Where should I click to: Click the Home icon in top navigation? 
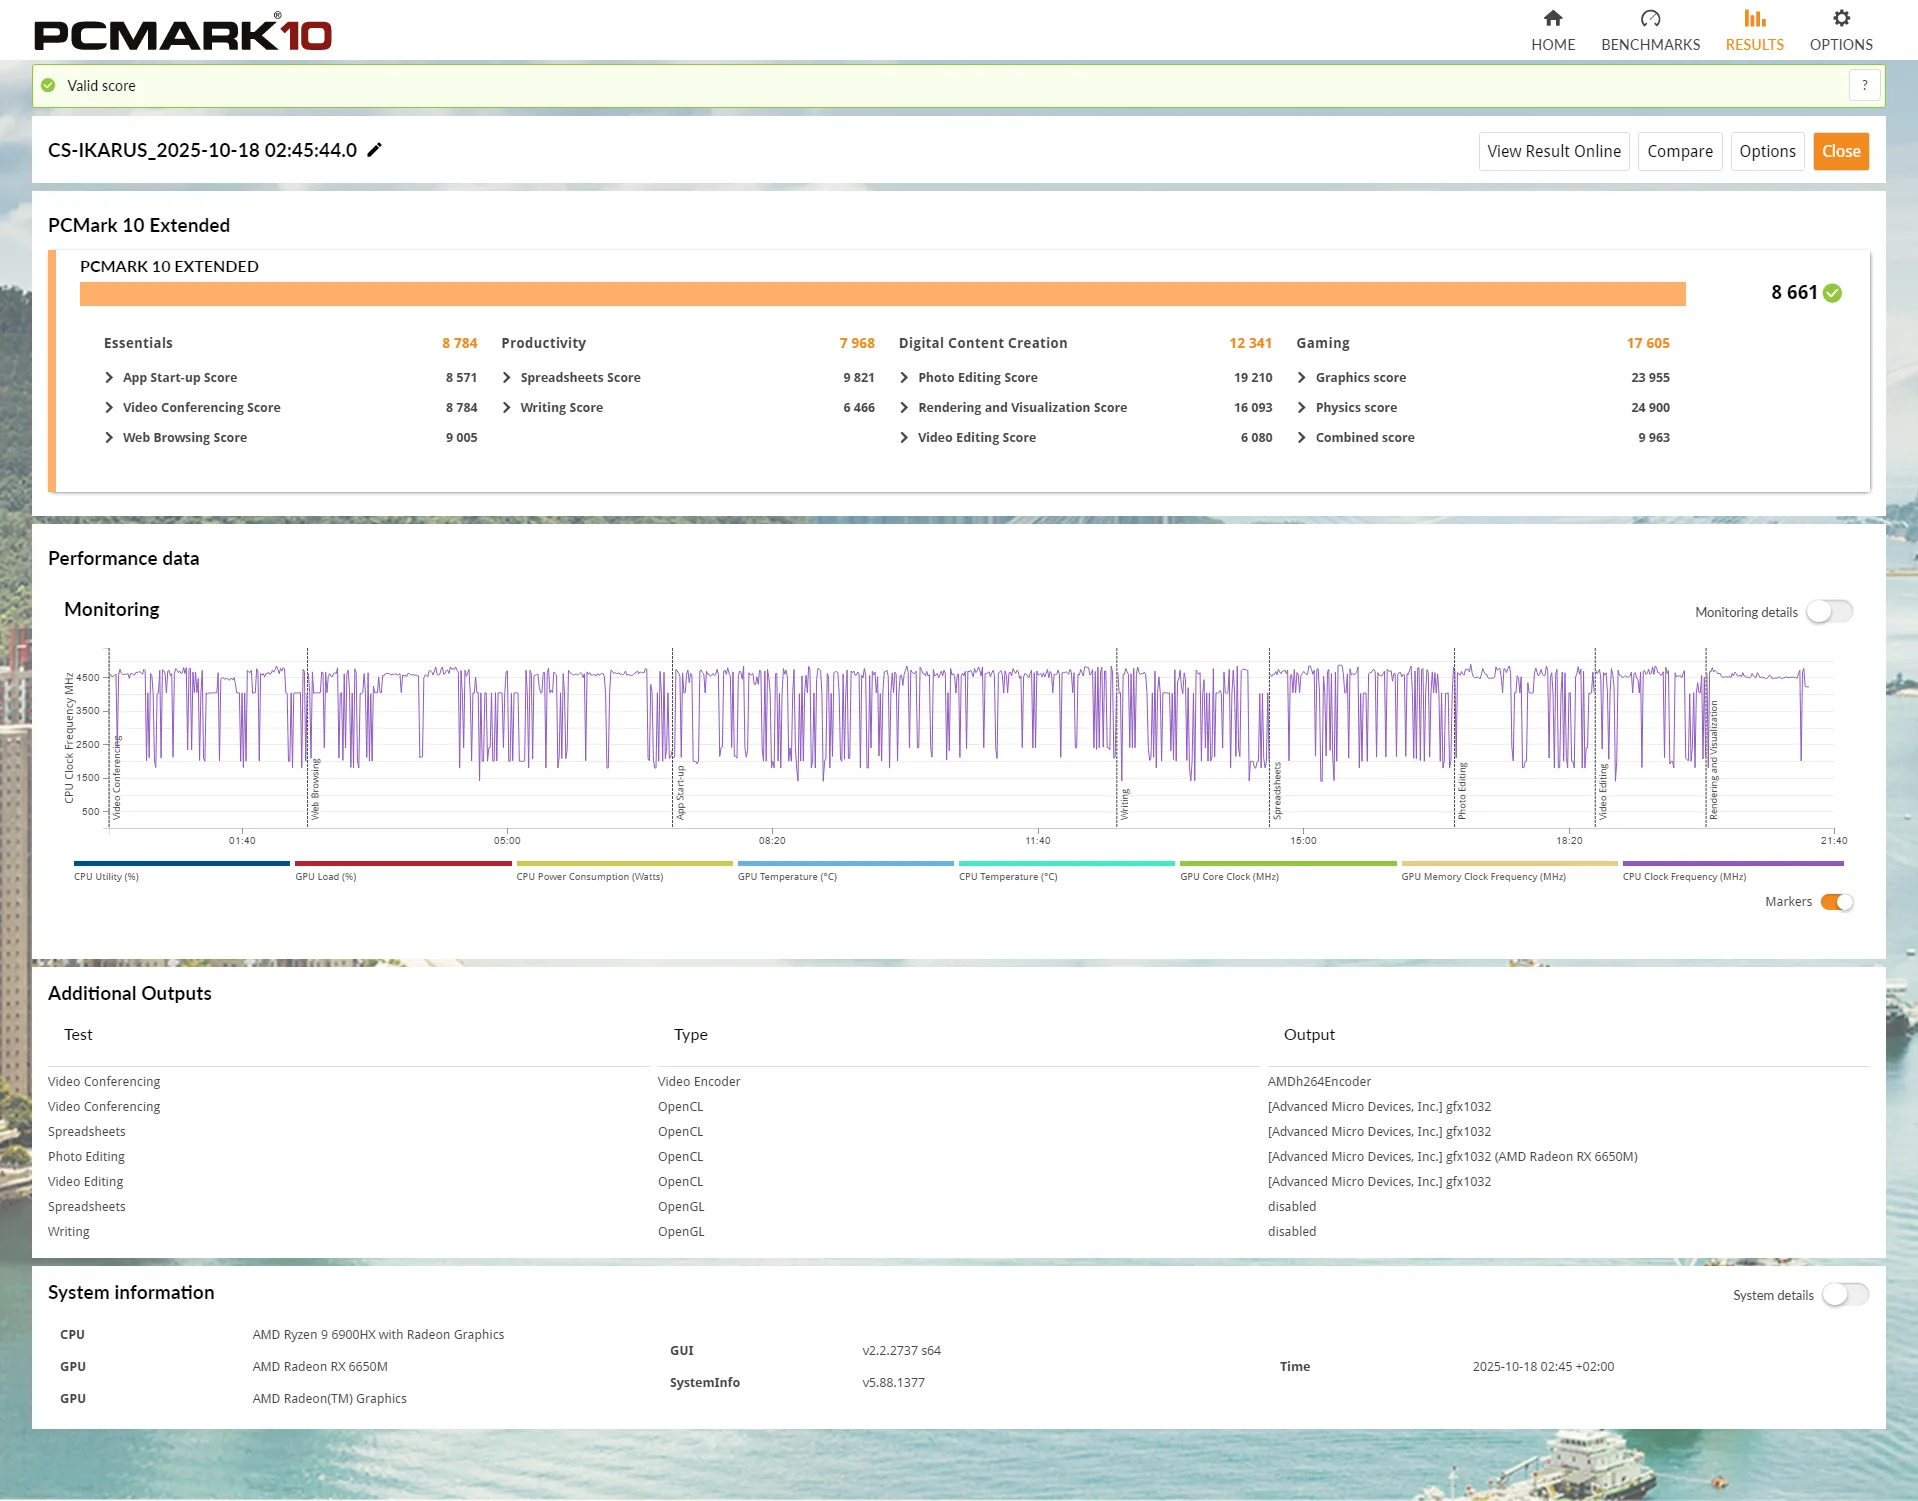pos(1552,19)
